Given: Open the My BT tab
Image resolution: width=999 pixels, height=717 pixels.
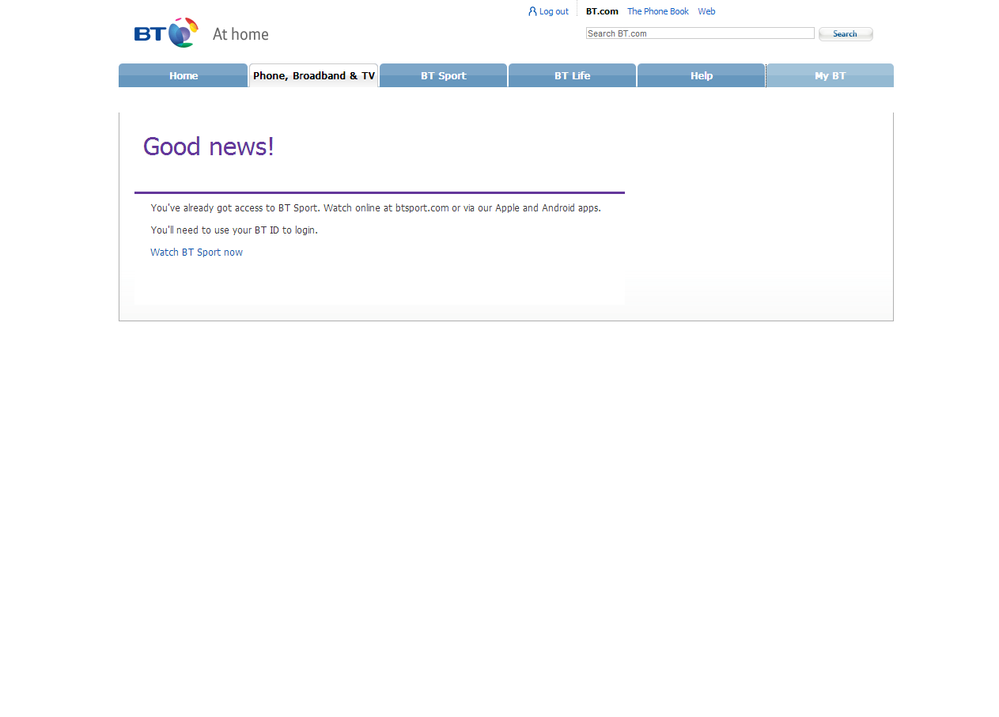Looking at the screenshot, I should click(x=830, y=75).
